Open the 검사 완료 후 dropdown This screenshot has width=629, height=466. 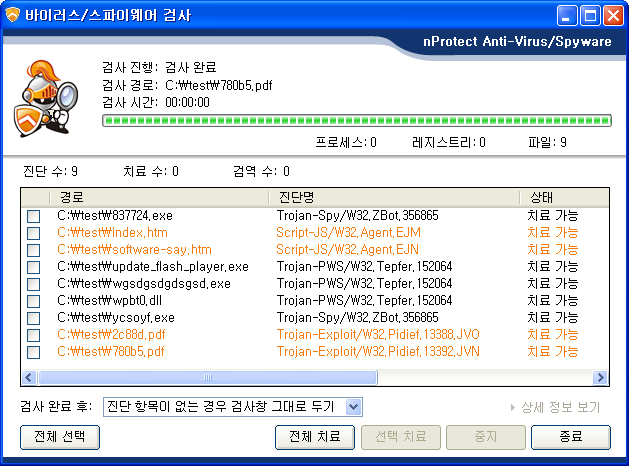point(233,407)
